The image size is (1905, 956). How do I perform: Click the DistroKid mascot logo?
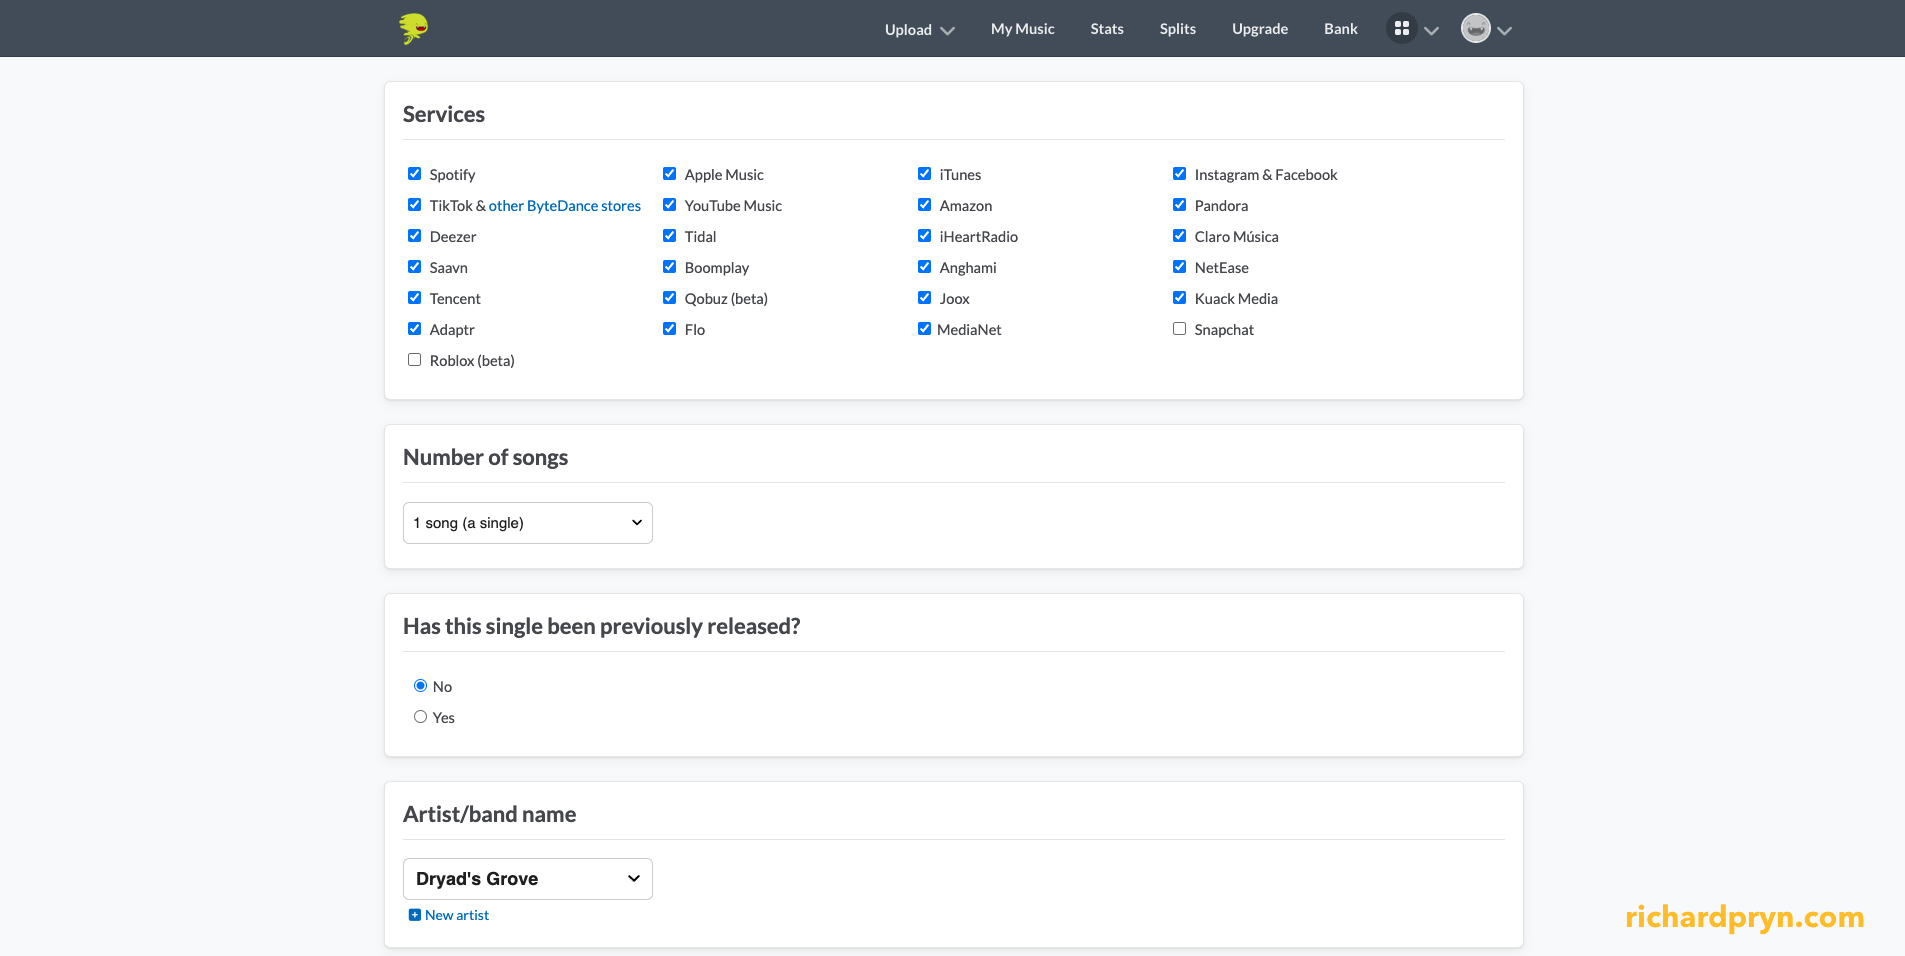[412, 28]
